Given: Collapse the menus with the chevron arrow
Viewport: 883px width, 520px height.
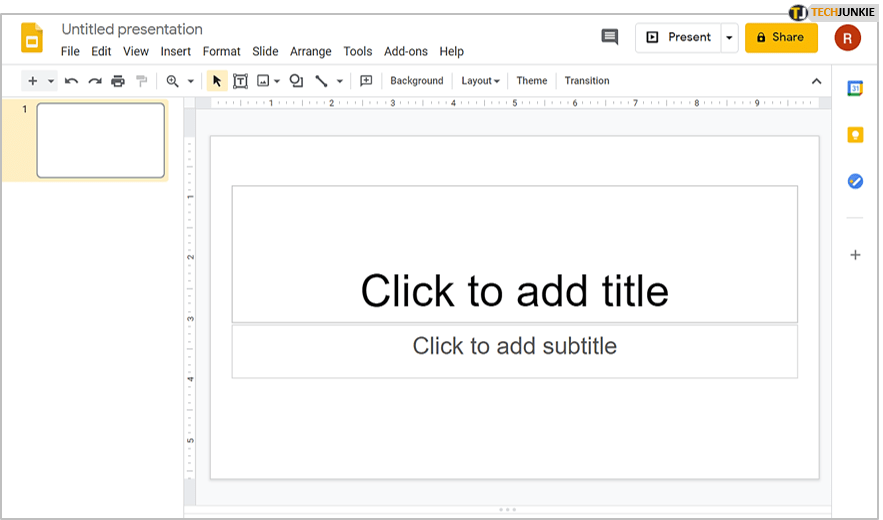Looking at the screenshot, I should pos(816,81).
